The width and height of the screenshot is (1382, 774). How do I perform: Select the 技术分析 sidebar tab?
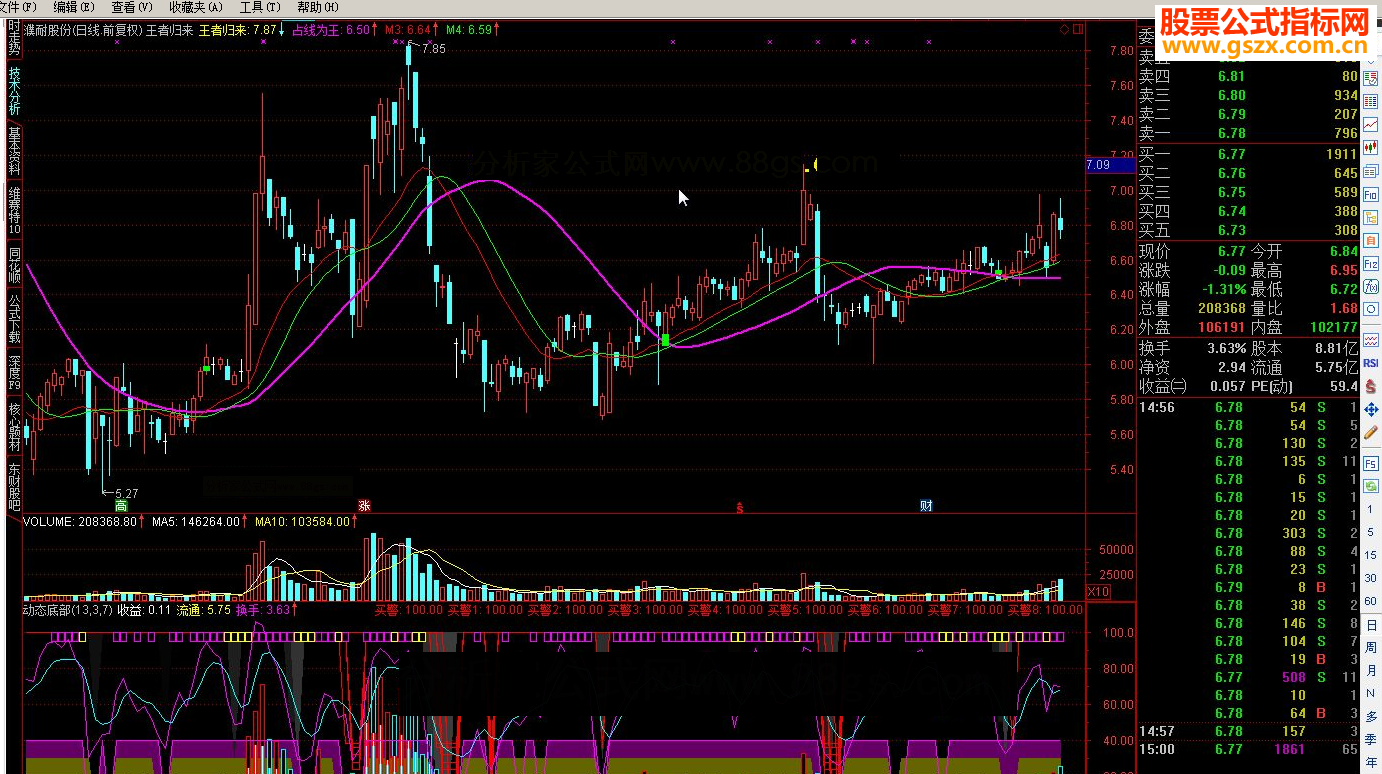14,91
